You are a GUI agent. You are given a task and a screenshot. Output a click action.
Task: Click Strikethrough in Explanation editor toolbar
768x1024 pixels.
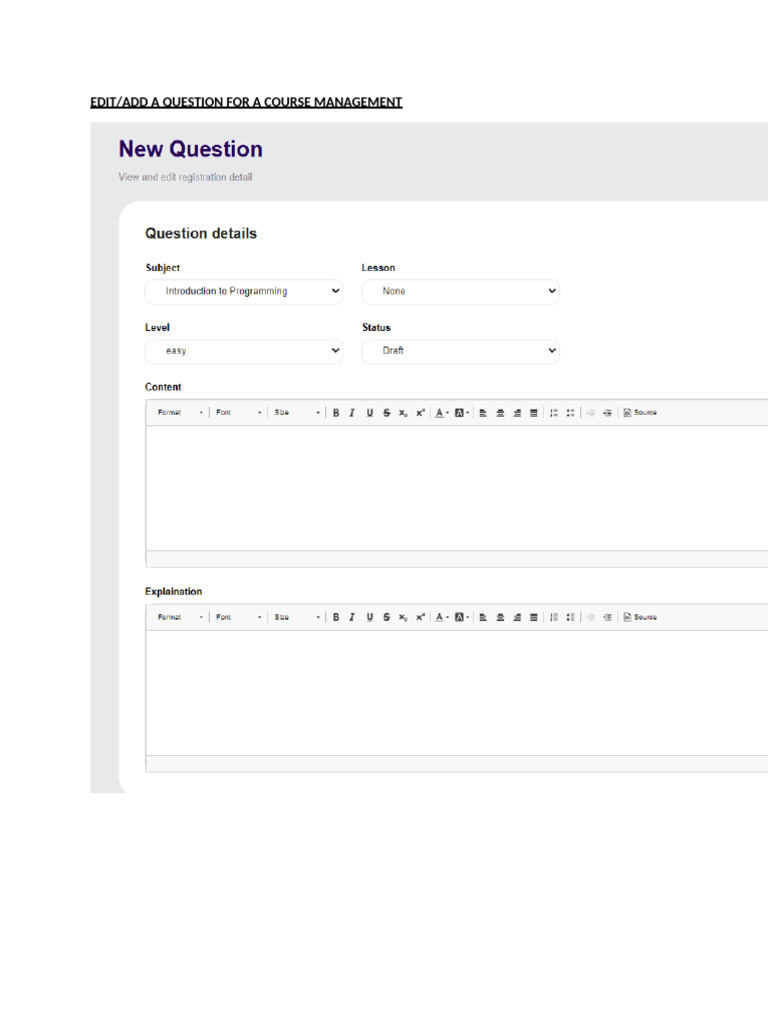click(386, 618)
